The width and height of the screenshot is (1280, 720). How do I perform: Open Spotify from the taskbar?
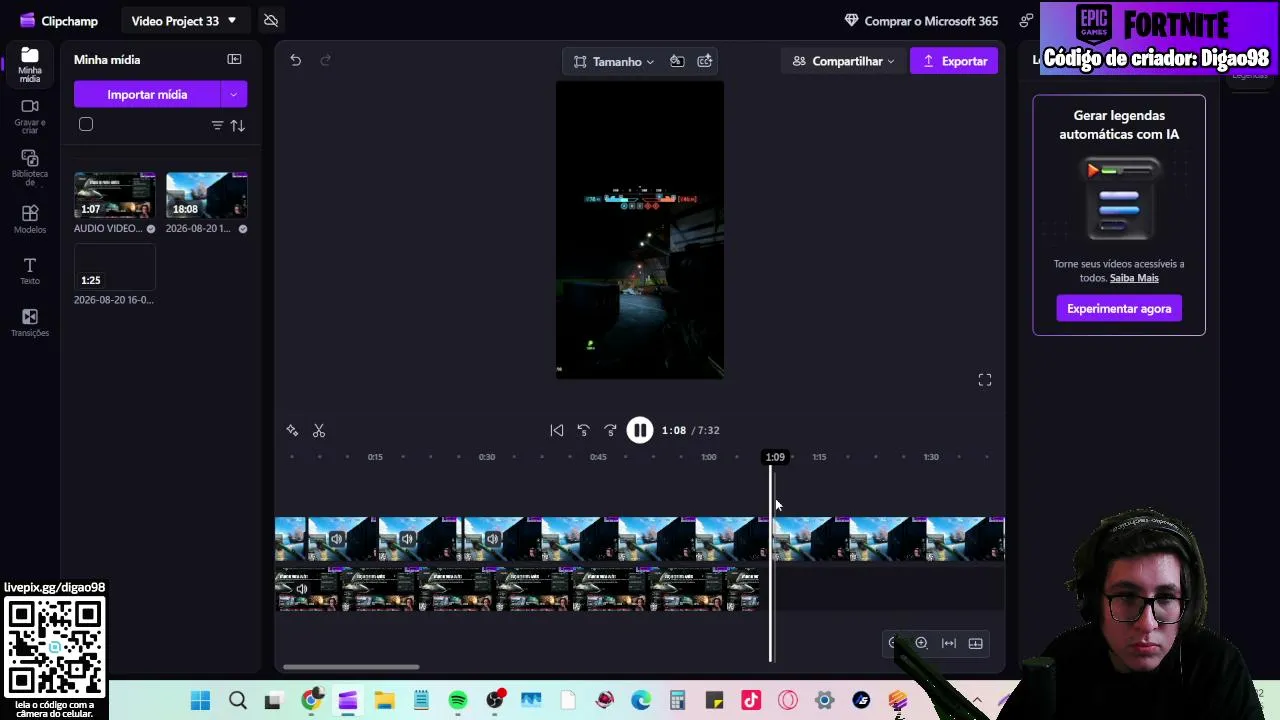458,700
